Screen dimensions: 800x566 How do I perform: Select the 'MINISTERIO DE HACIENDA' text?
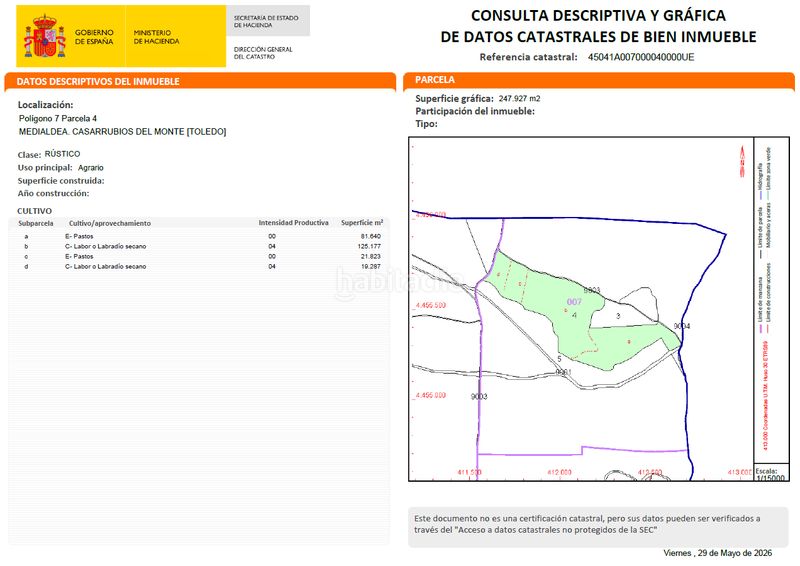point(156,37)
